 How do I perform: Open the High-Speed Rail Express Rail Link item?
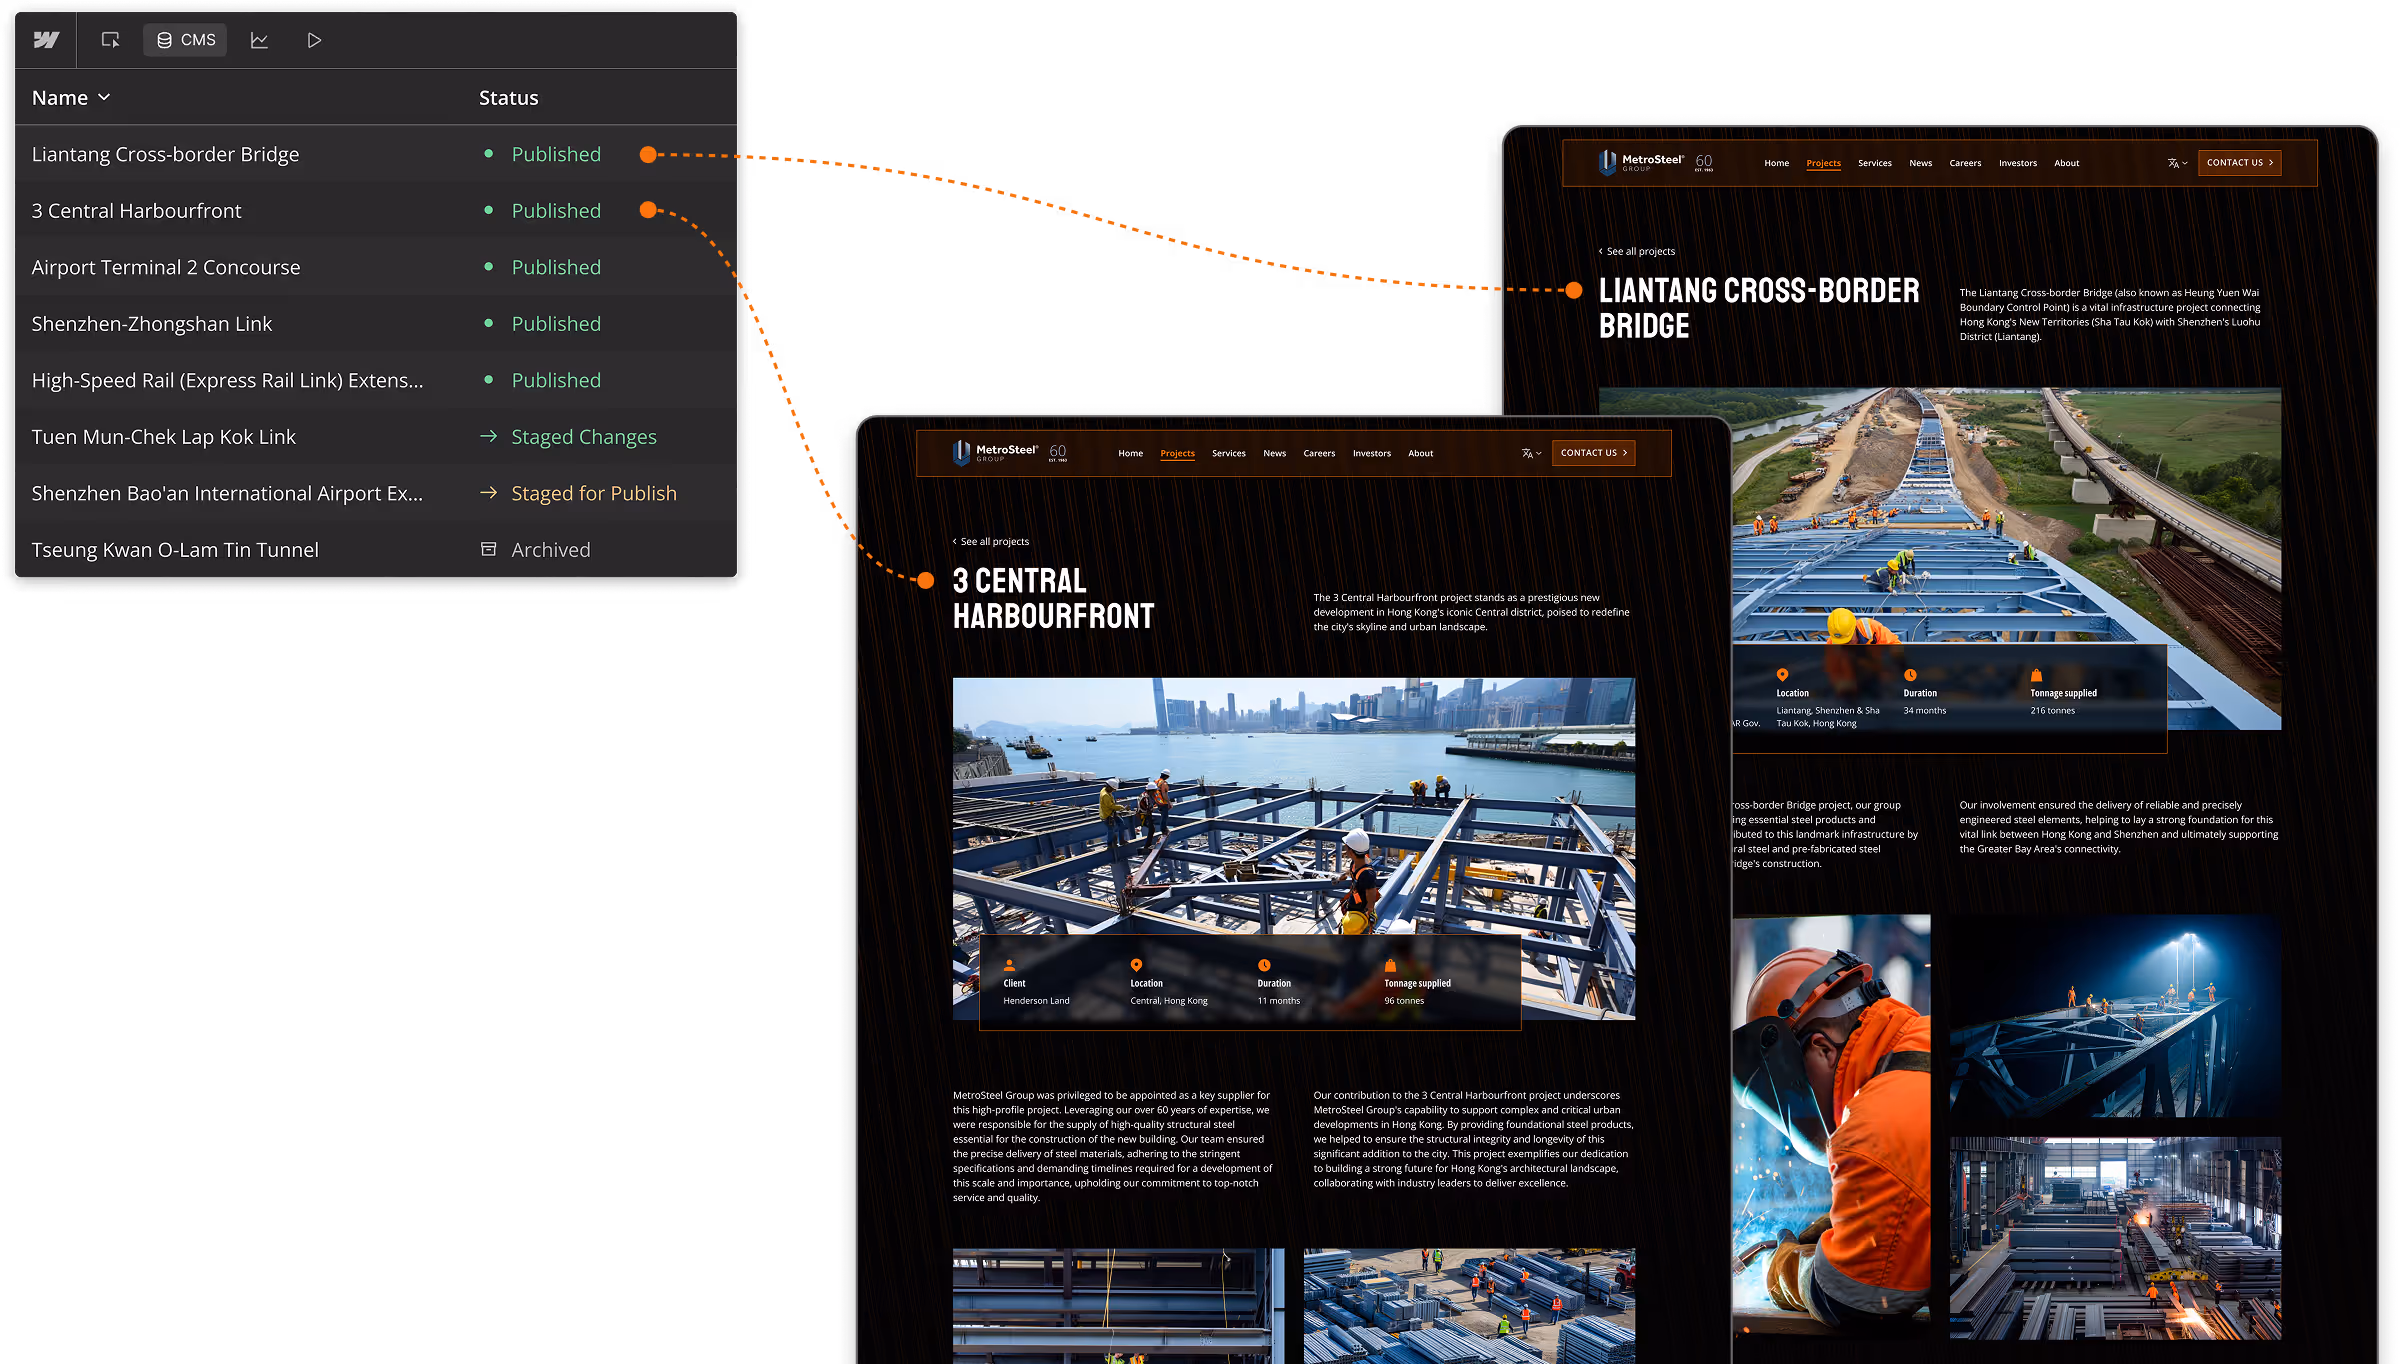pyautogui.click(x=227, y=380)
